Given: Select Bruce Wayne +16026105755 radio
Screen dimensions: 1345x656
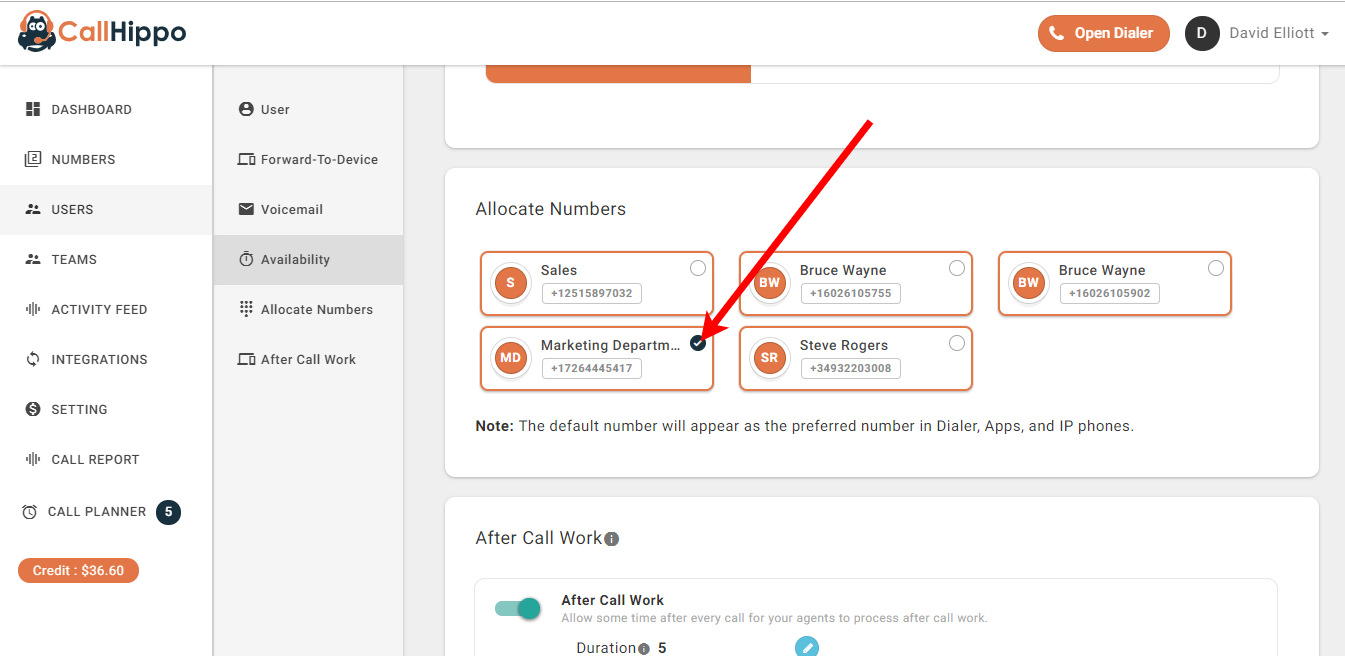Looking at the screenshot, I should 957,268.
